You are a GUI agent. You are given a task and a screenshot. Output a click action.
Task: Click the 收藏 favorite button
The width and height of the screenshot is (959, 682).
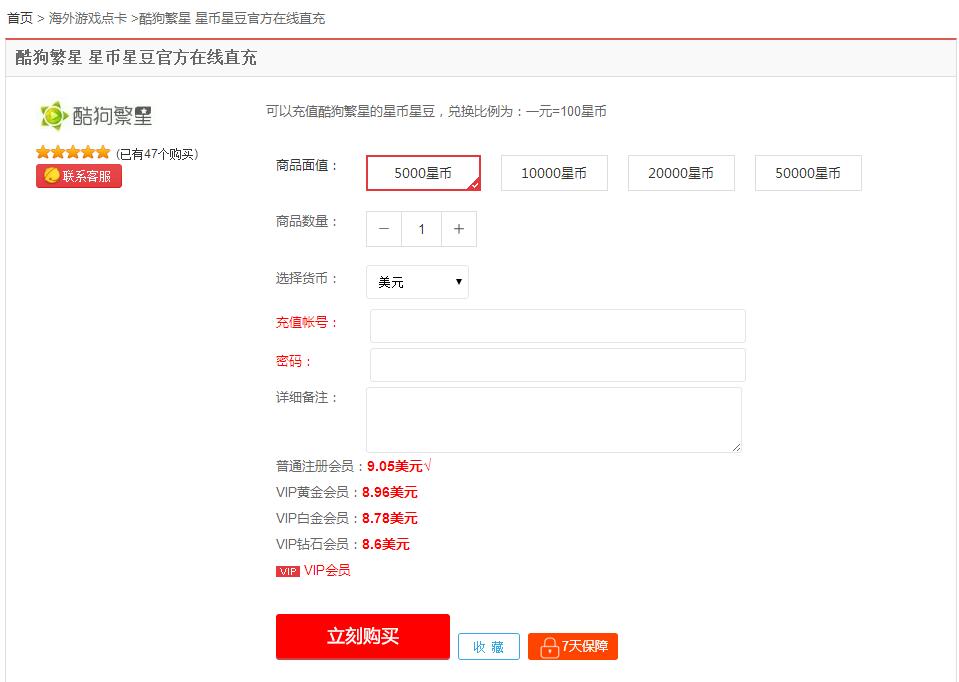pyautogui.click(x=489, y=647)
